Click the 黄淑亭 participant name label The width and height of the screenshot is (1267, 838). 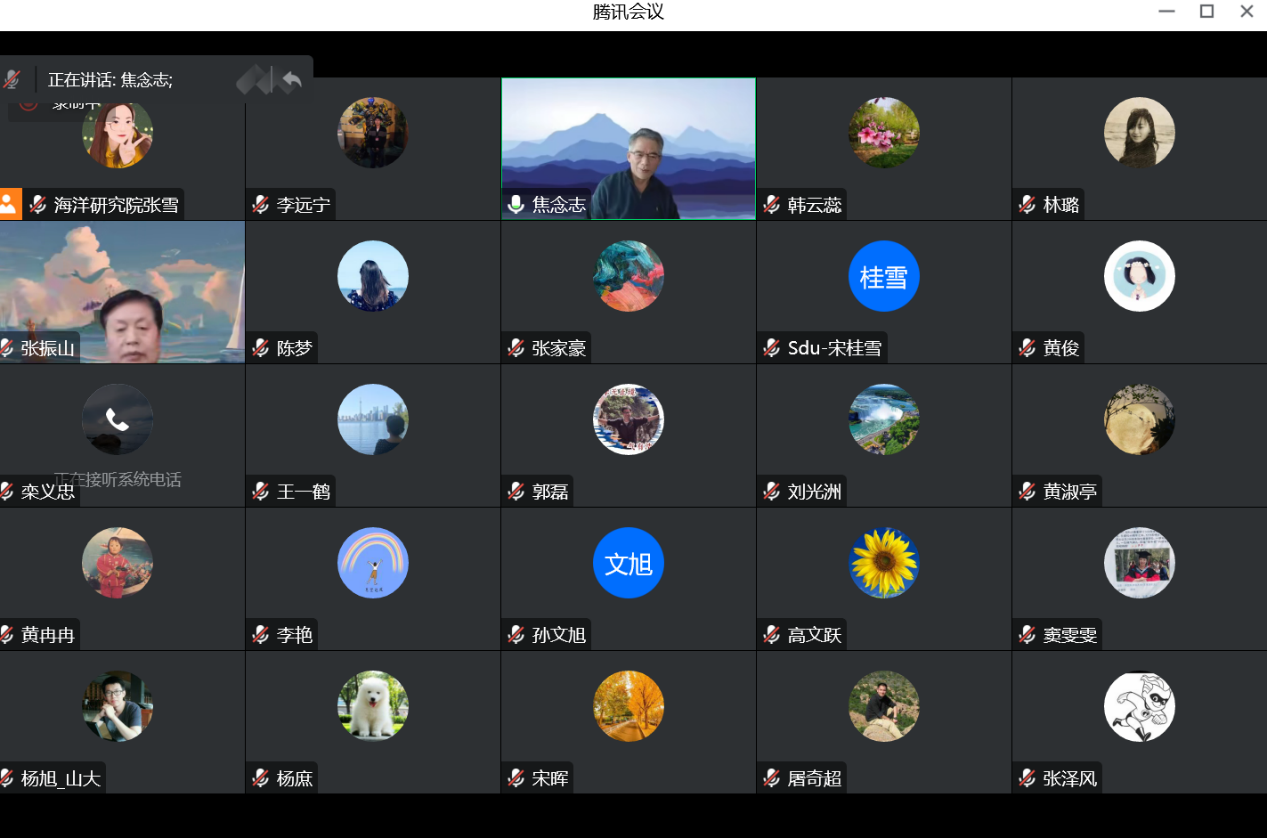[1069, 491]
